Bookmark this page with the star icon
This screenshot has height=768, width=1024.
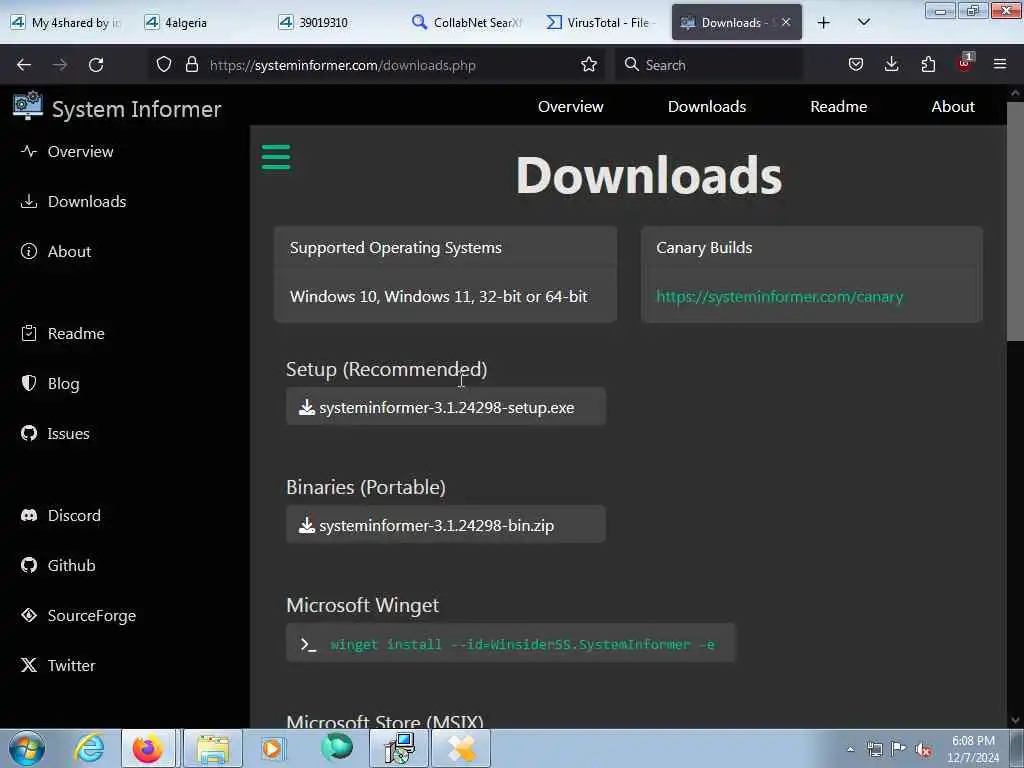pos(588,64)
